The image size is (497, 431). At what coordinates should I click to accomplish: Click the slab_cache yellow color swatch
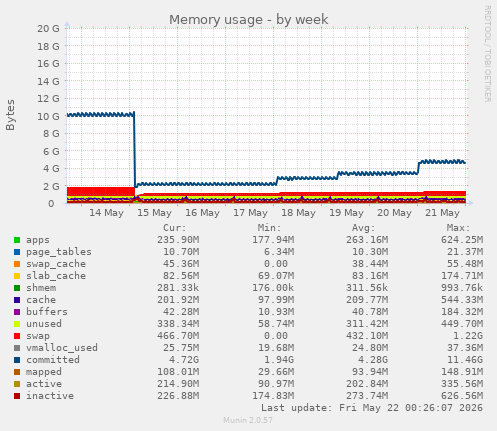tap(17, 276)
